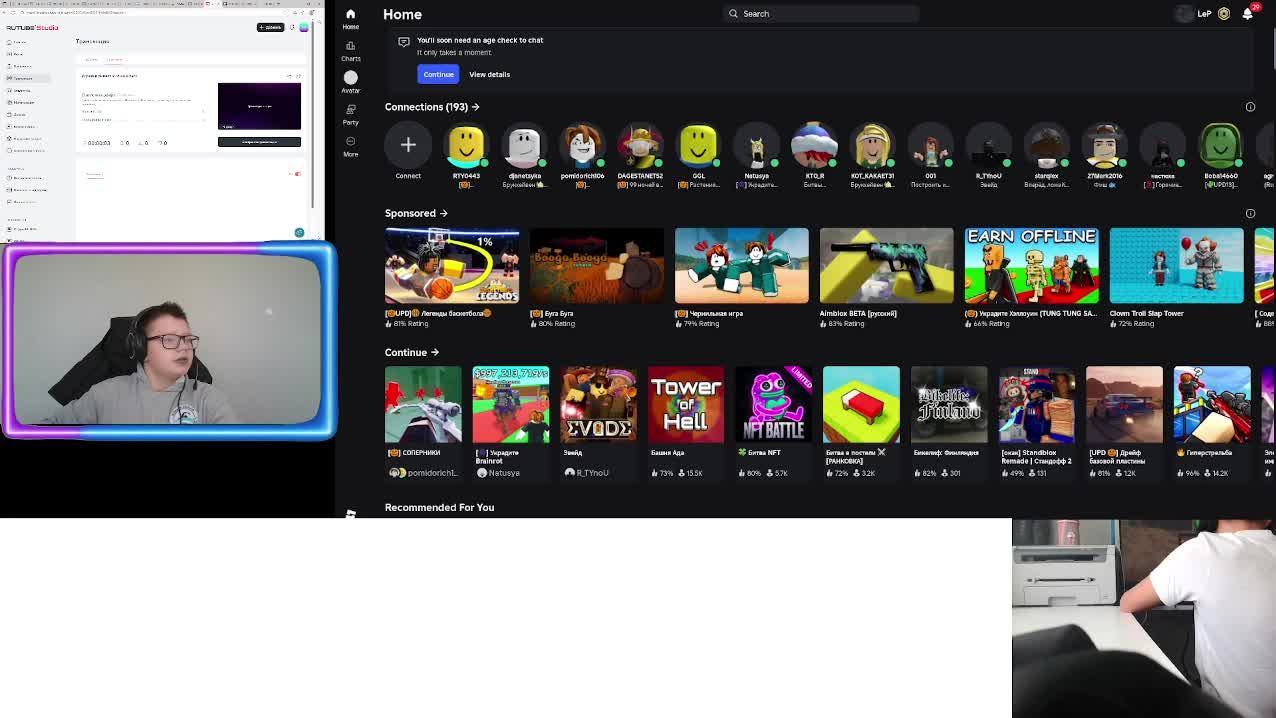This screenshot has height=718, width=1276.
Task: Open basketball legends sponsored game thumbnail
Action: click(452, 266)
